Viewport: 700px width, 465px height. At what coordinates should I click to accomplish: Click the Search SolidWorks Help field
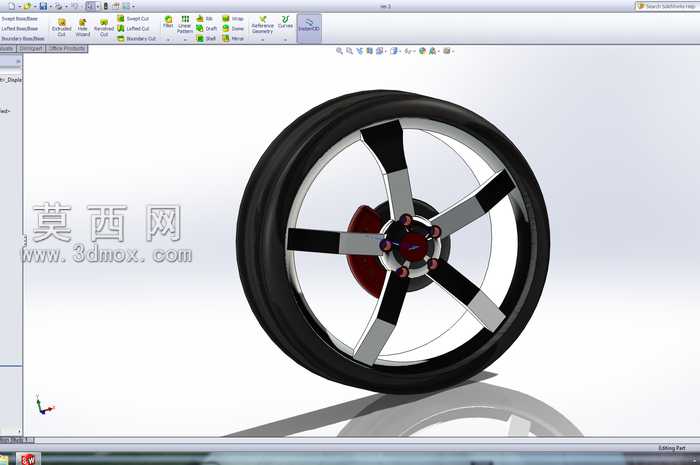pyautogui.click(x=667, y=6)
